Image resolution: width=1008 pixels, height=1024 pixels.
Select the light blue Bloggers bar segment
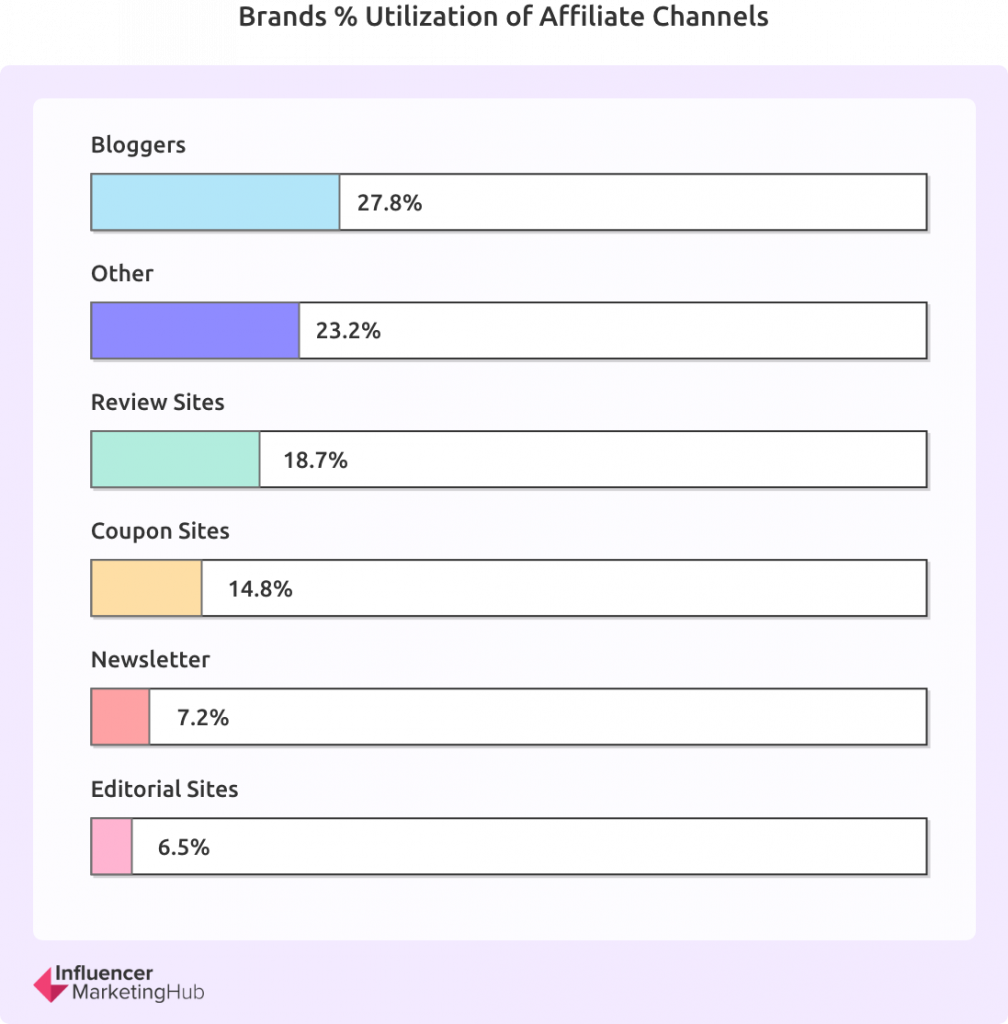[x=215, y=202]
